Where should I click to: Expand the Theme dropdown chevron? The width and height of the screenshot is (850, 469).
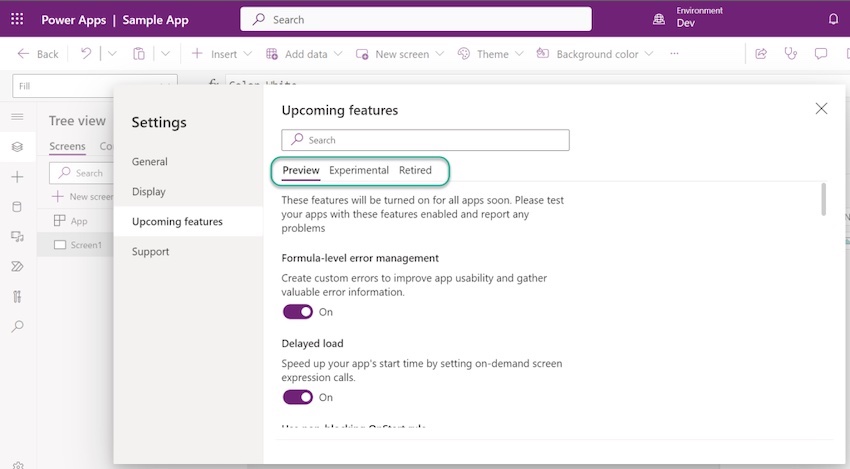point(519,54)
